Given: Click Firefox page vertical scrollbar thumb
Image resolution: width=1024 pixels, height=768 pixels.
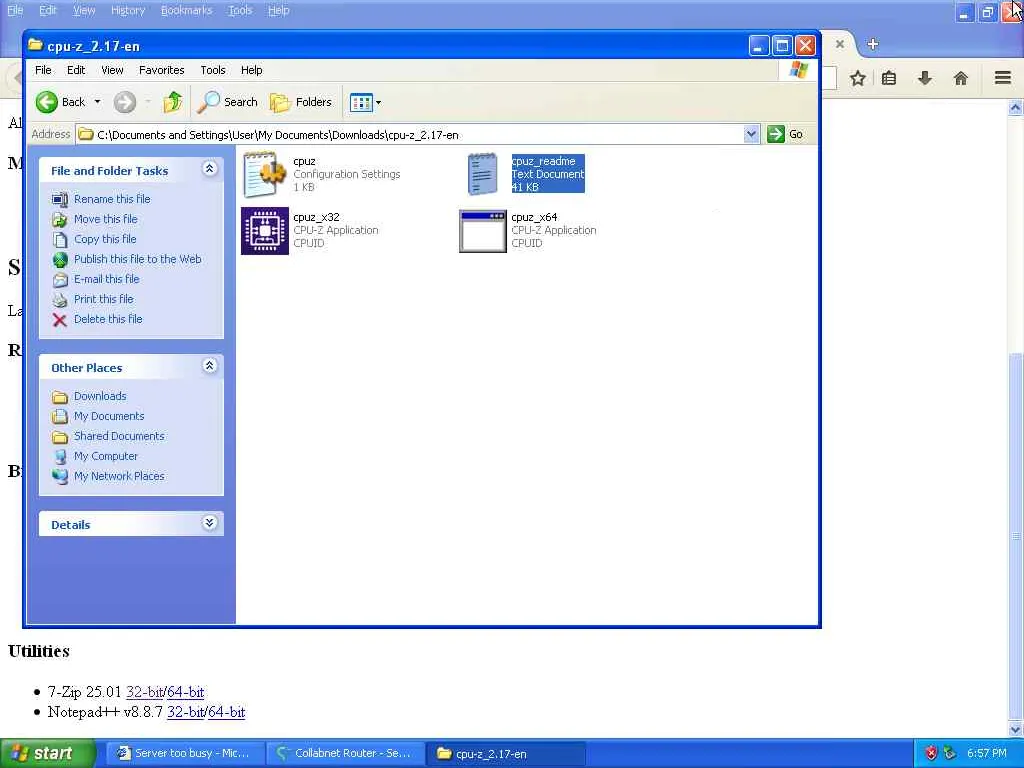Looking at the screenshot, I should point(1016,536).
